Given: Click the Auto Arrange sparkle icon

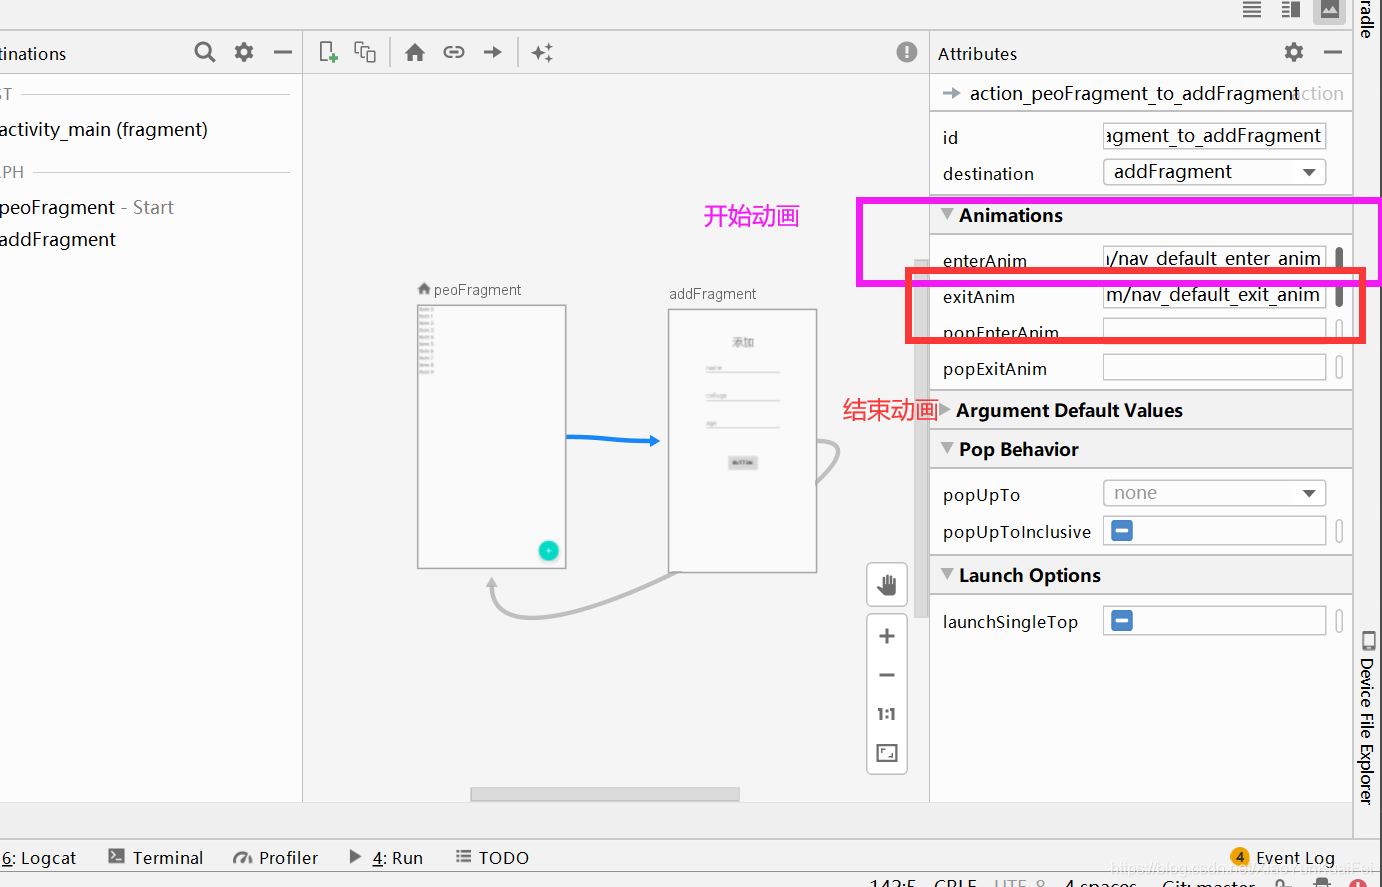Looking at the screenshot, I should click(x=542, y=52).
